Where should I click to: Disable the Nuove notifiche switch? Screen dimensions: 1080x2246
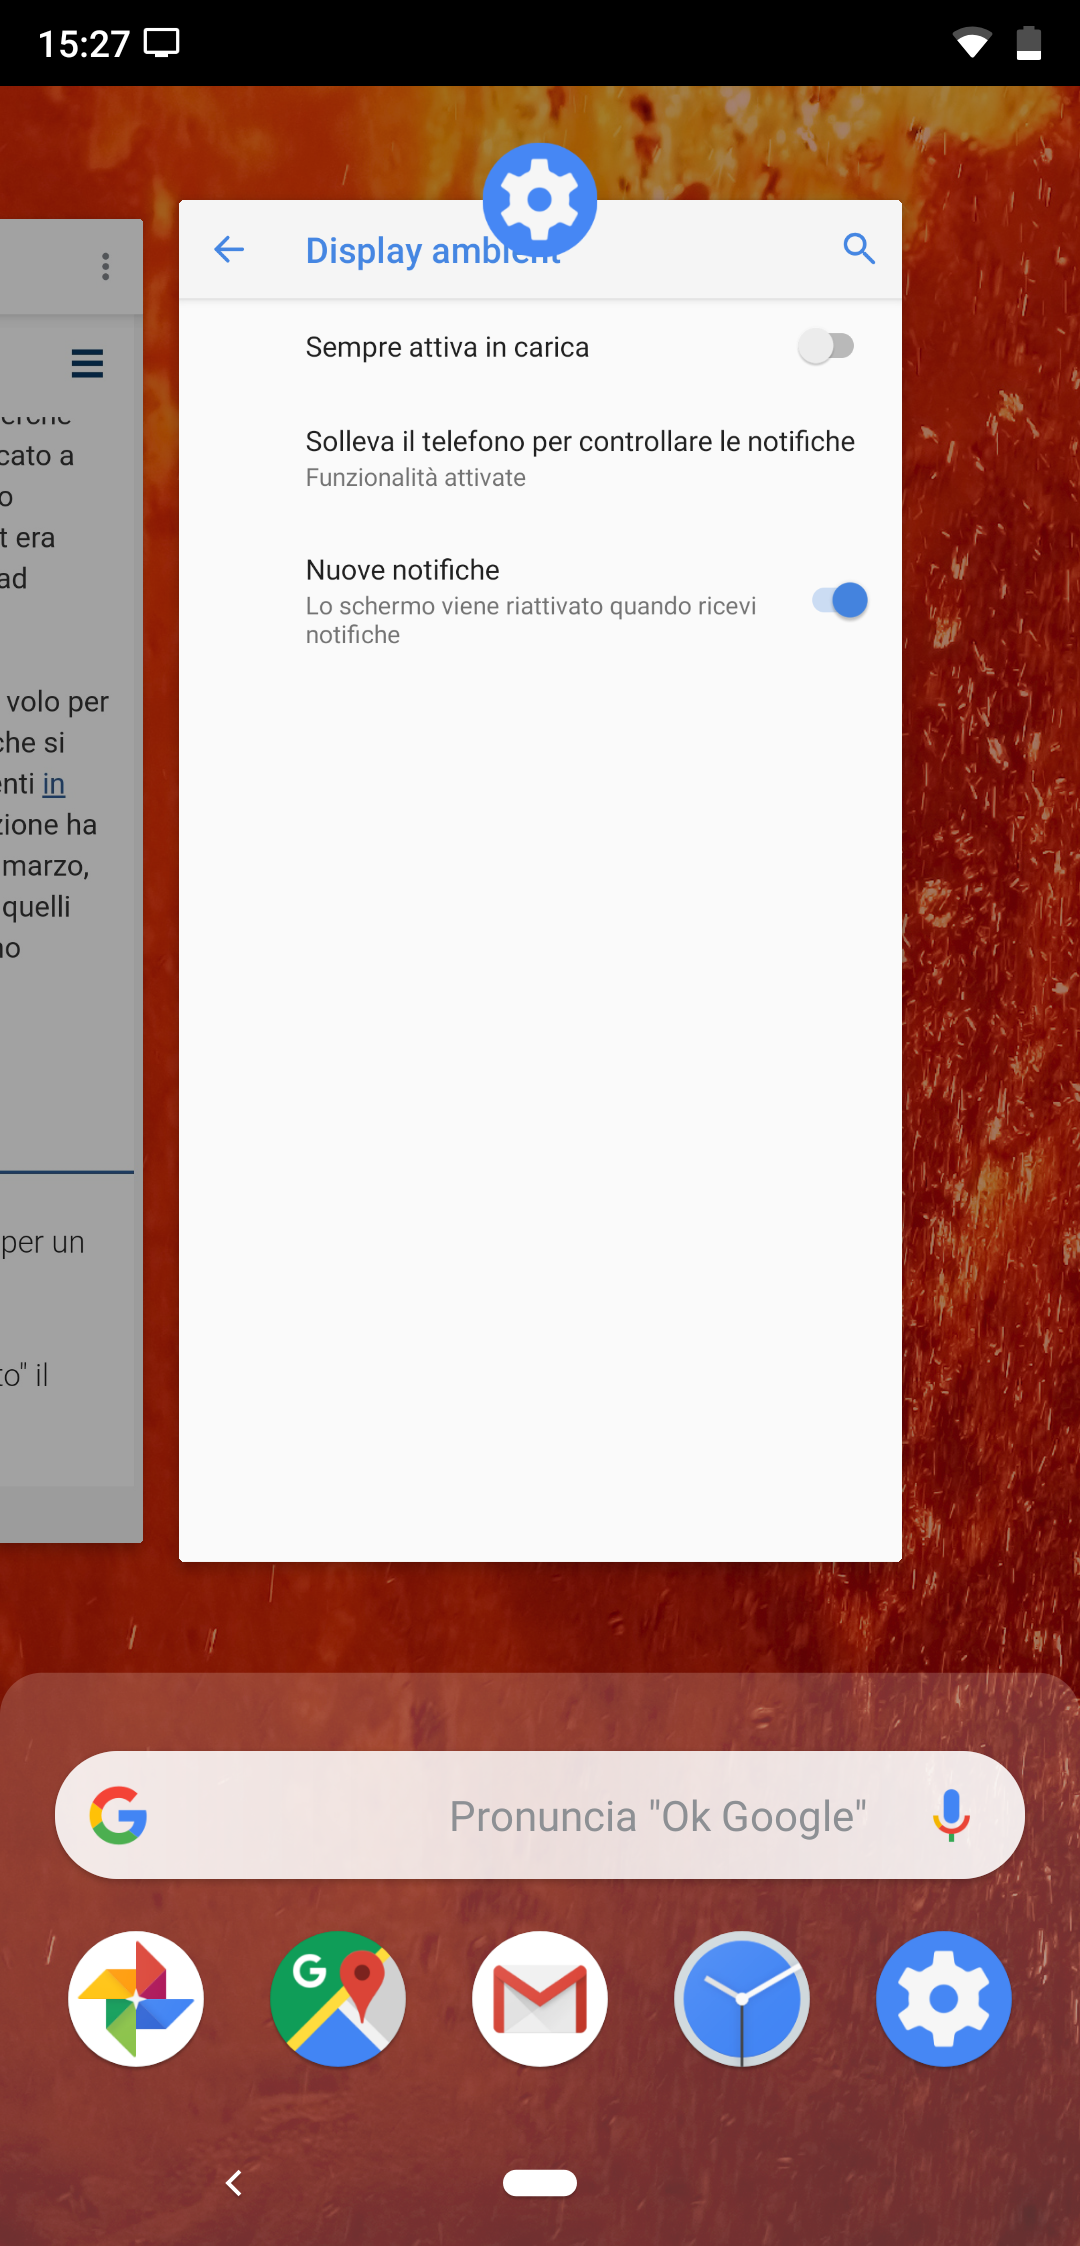point(840,600)
